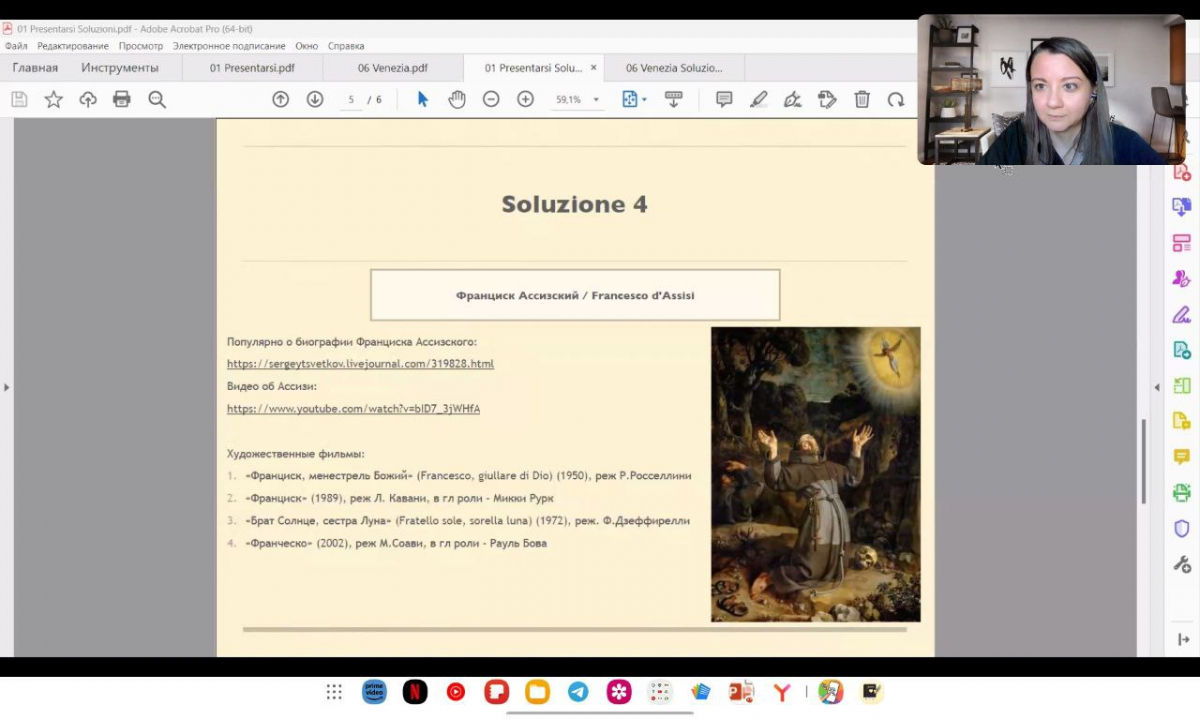1200x720 pixels.
Task: Switch to the 06 Venezia.pdf tab
Action: coord(393,68)
